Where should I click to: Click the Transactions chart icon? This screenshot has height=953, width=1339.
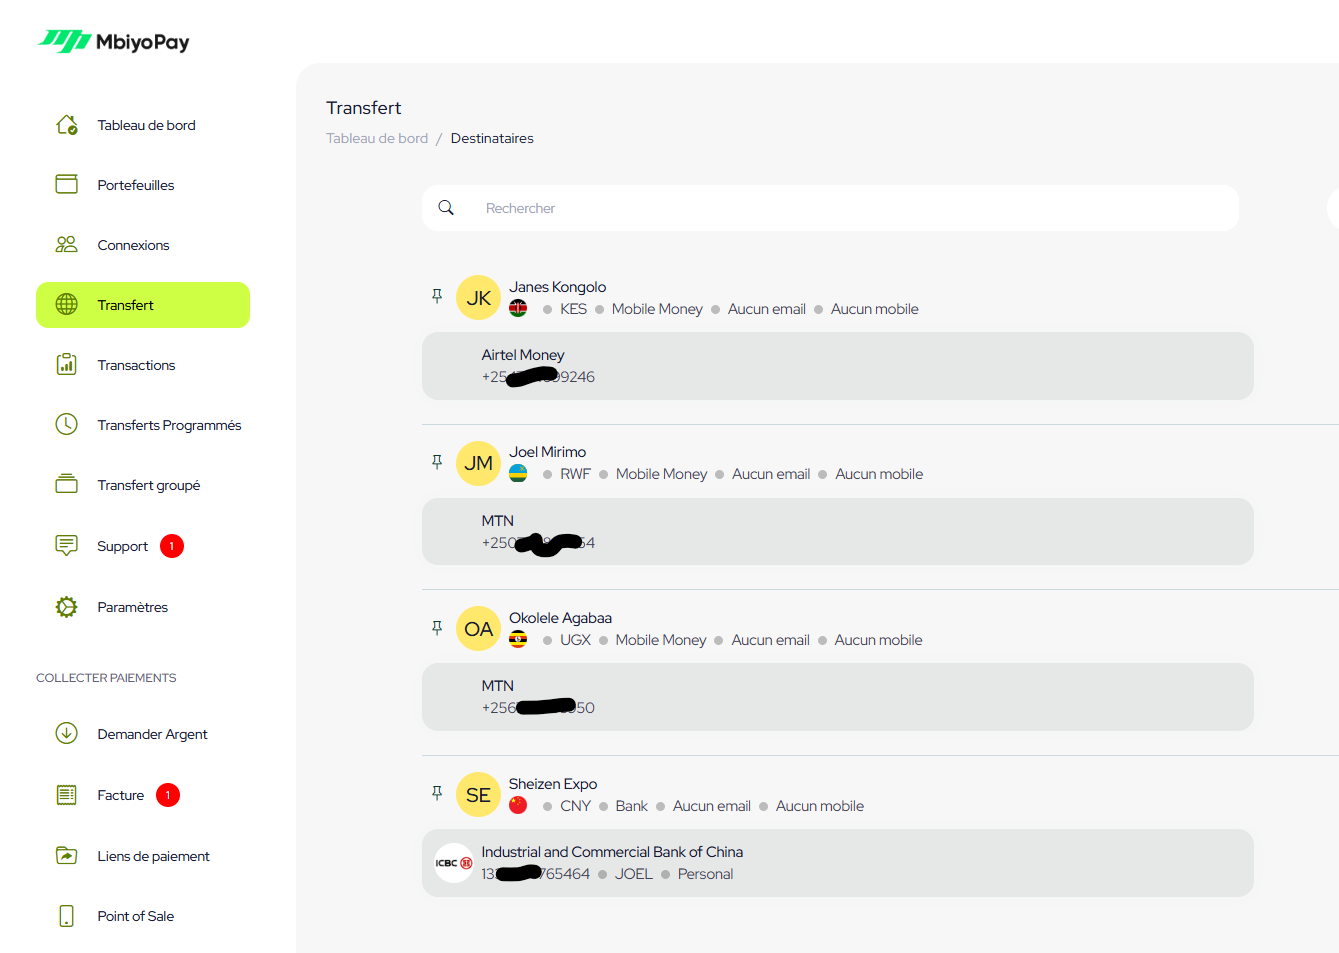(67, 365)
